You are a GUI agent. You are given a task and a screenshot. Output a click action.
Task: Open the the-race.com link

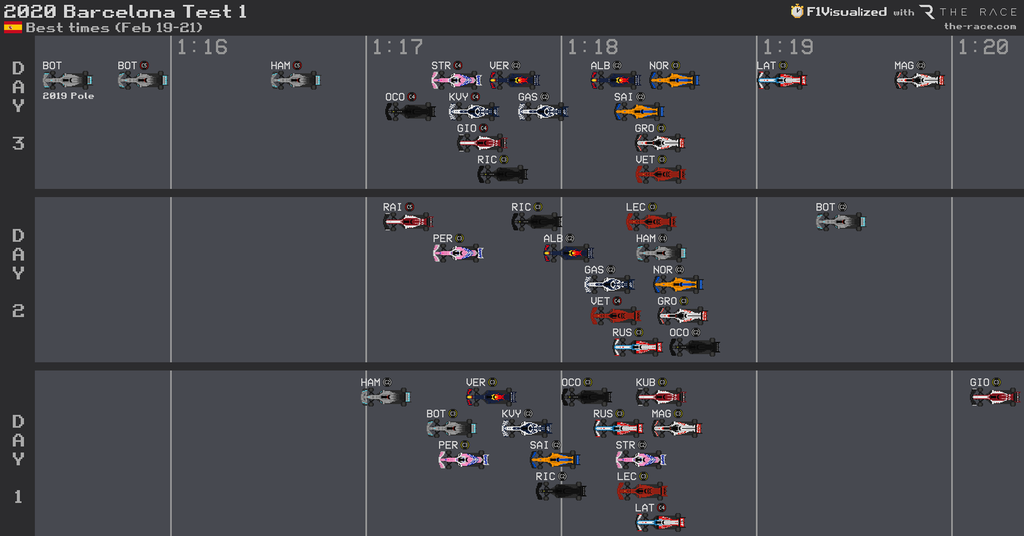point(980,27)
